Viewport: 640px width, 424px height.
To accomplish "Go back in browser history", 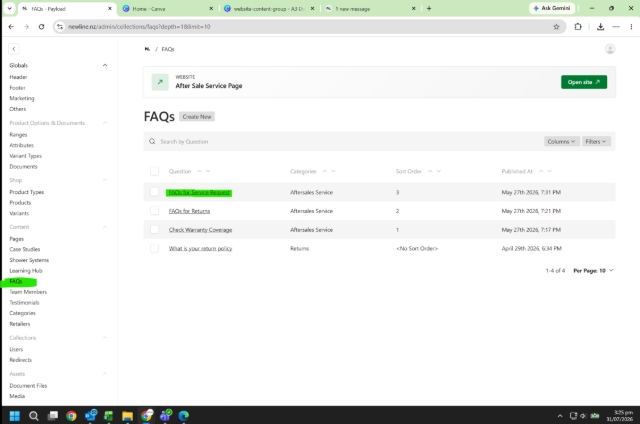I will [x=11, y=27].
